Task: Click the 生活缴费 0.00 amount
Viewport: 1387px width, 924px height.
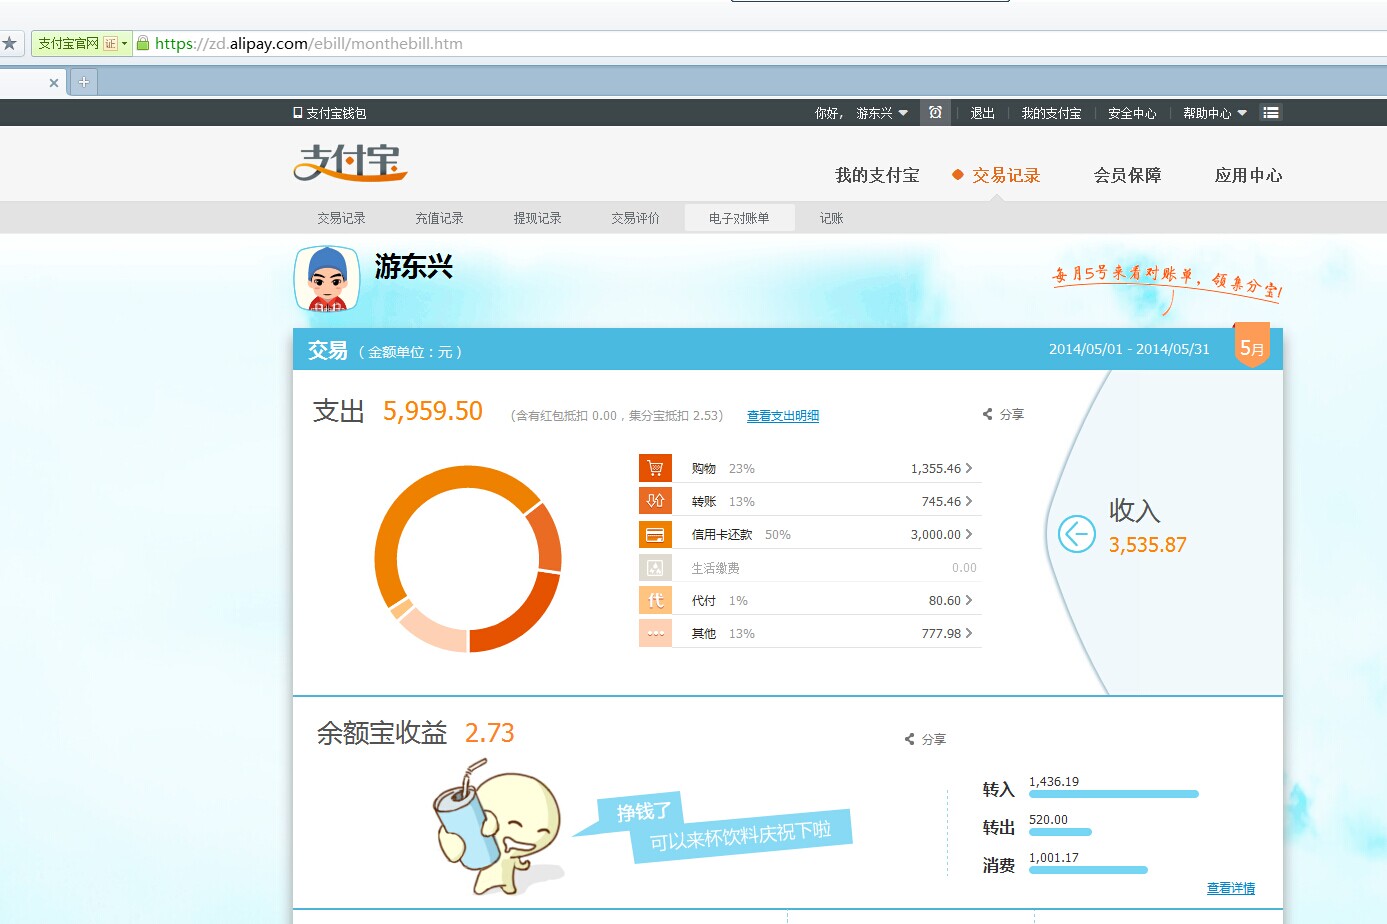Action: click(x=964, y=567)
